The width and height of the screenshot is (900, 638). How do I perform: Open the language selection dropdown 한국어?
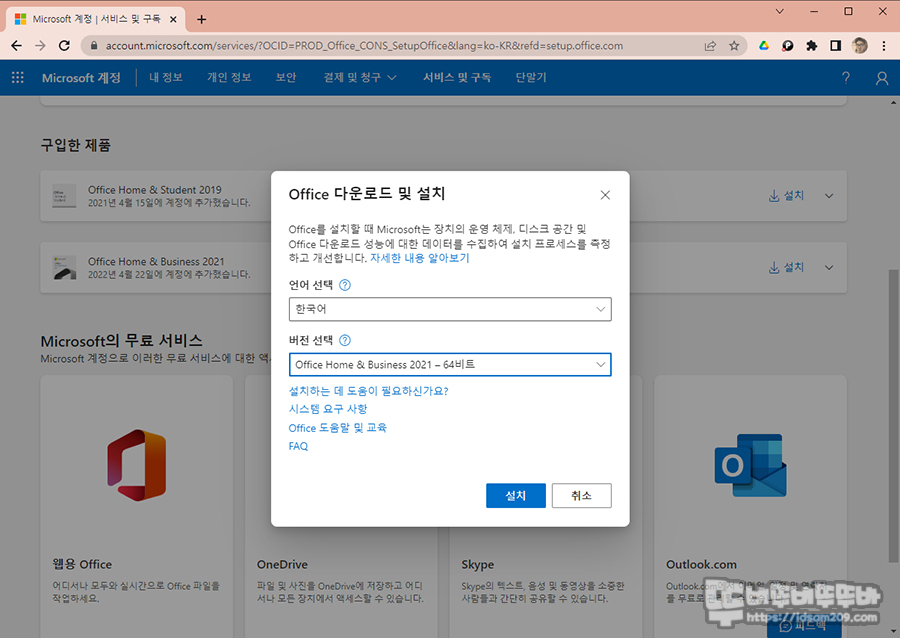[x=450, y=309]
